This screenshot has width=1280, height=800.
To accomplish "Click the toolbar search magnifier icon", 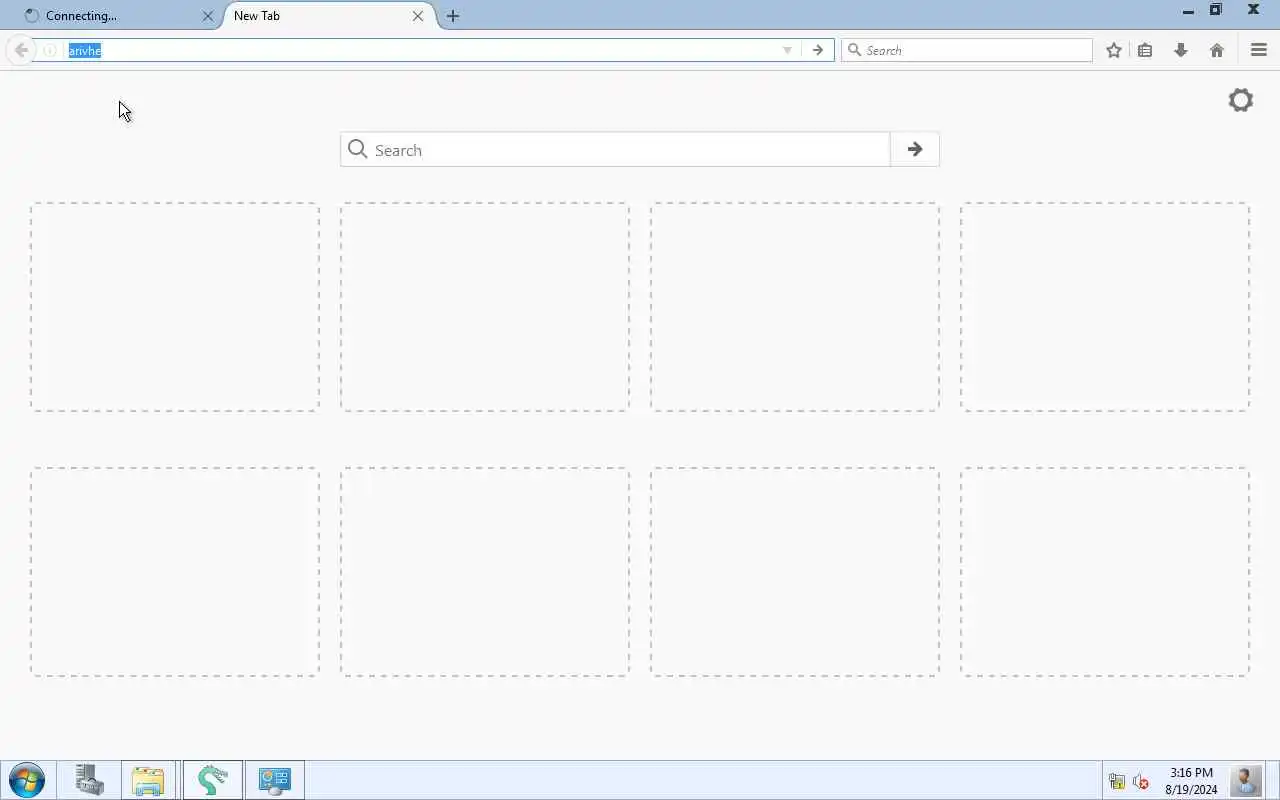I will point(855,50).
